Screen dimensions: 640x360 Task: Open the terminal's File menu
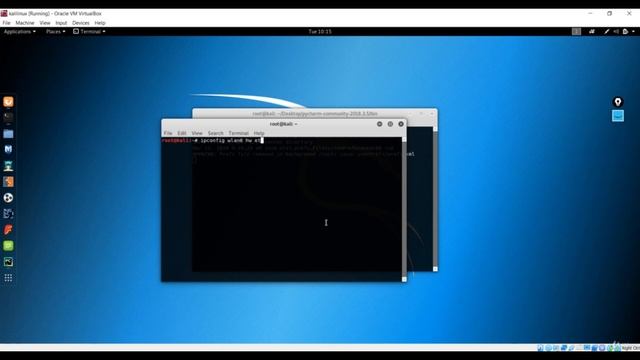168,133
